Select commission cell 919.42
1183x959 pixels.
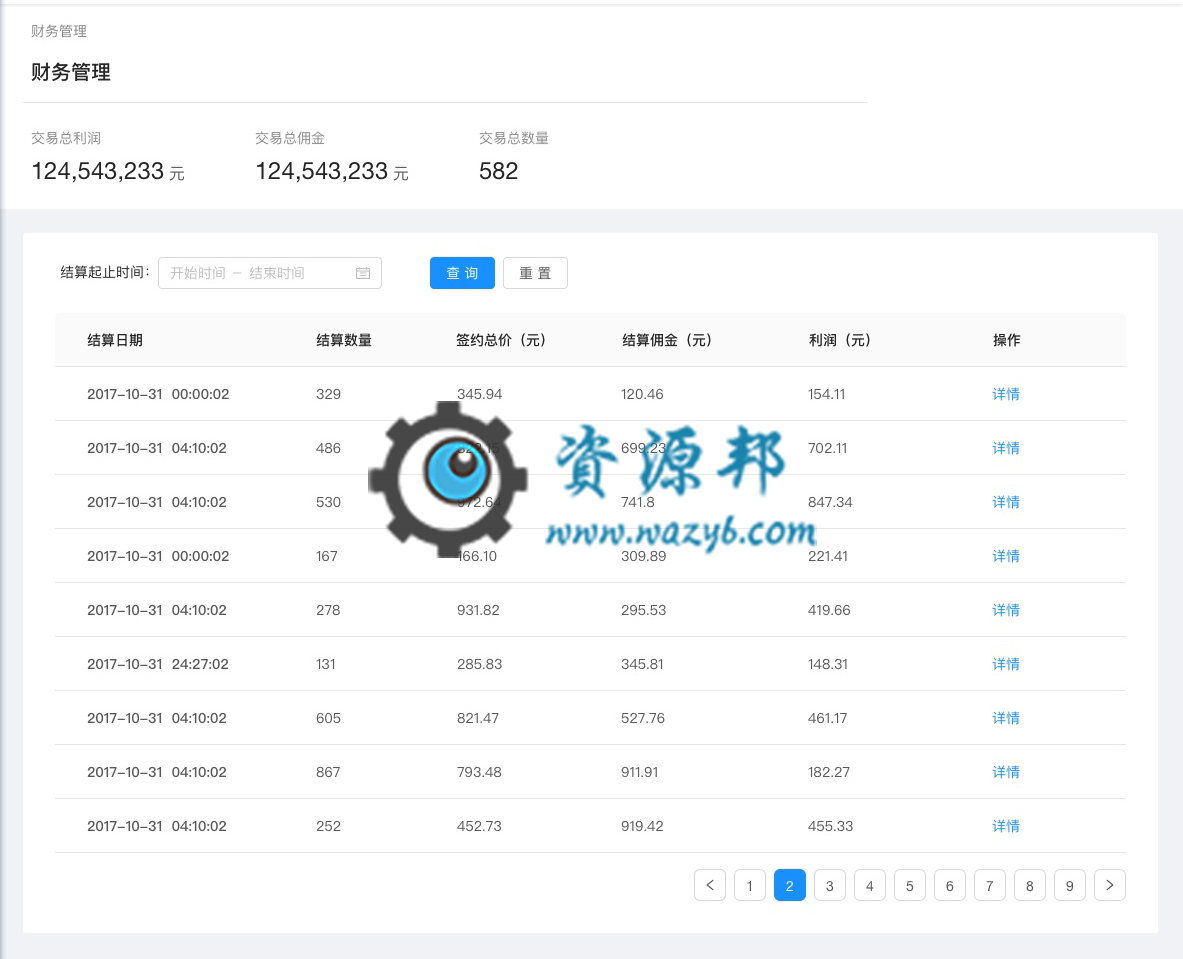tap(642, 826)
